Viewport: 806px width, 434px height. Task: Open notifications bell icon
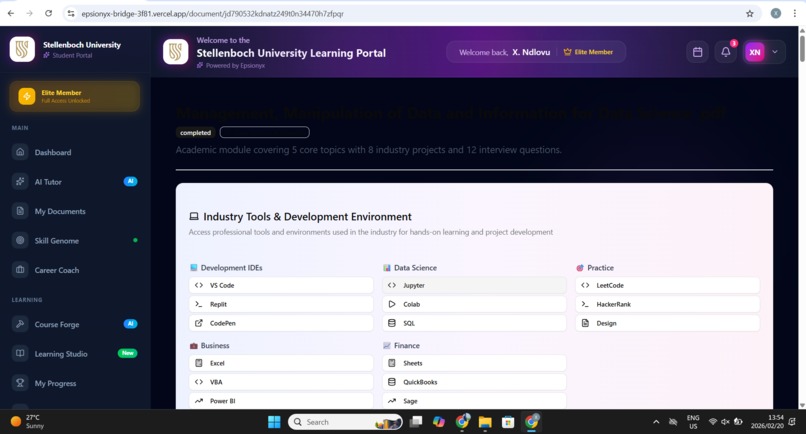pos(725,52)
